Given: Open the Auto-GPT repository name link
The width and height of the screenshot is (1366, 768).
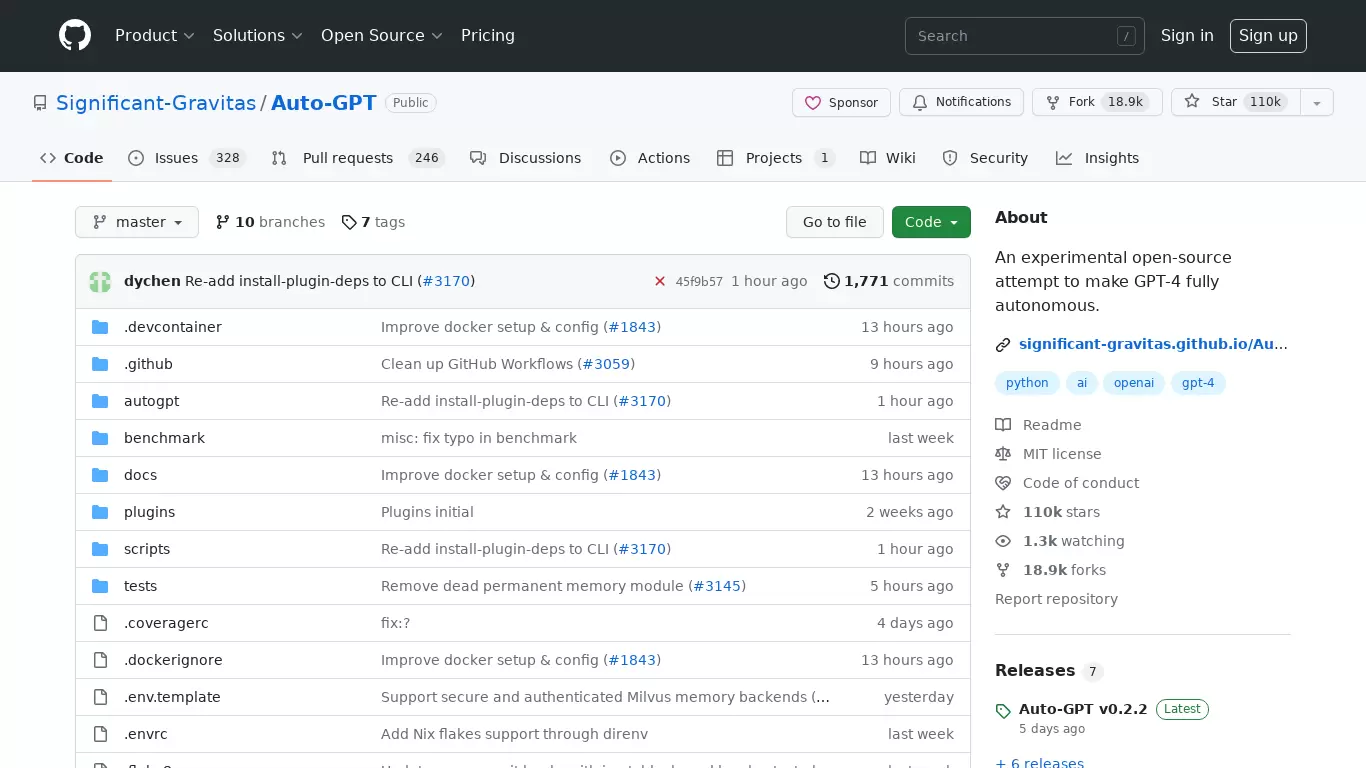Looking at the screenshot, I should pos(324,103).
